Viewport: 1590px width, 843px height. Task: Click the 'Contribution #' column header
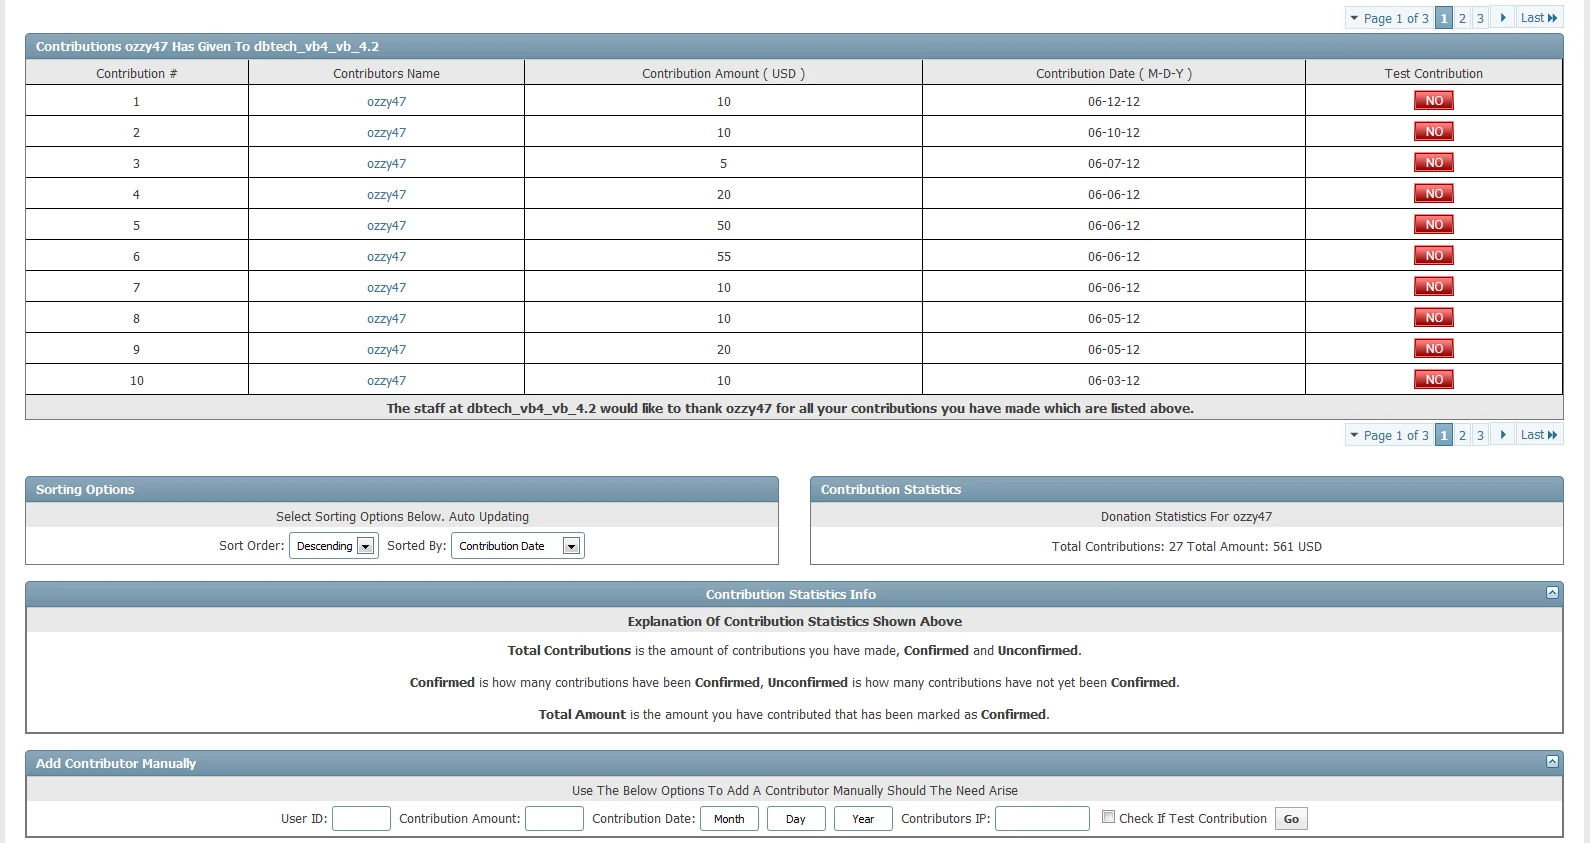(x=137, y=74)
